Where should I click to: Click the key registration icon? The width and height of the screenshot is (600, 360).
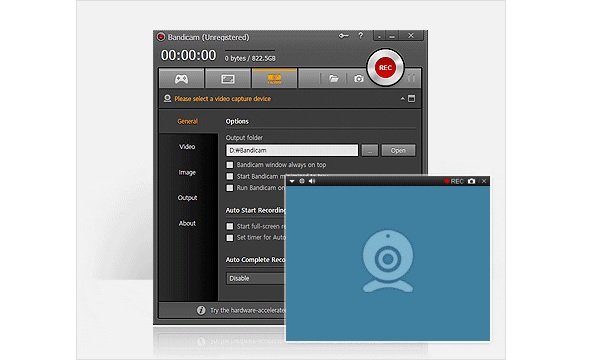pyautogui.click(x=343, y=36)
